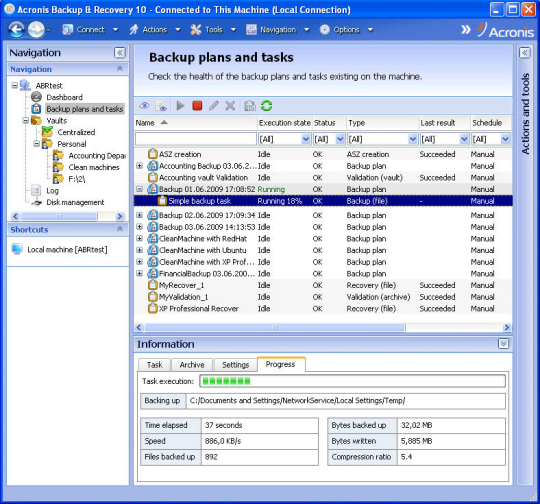Click the Task execution progress bar
The width and height of the screenshot is (540, 504).
(352, 381)
